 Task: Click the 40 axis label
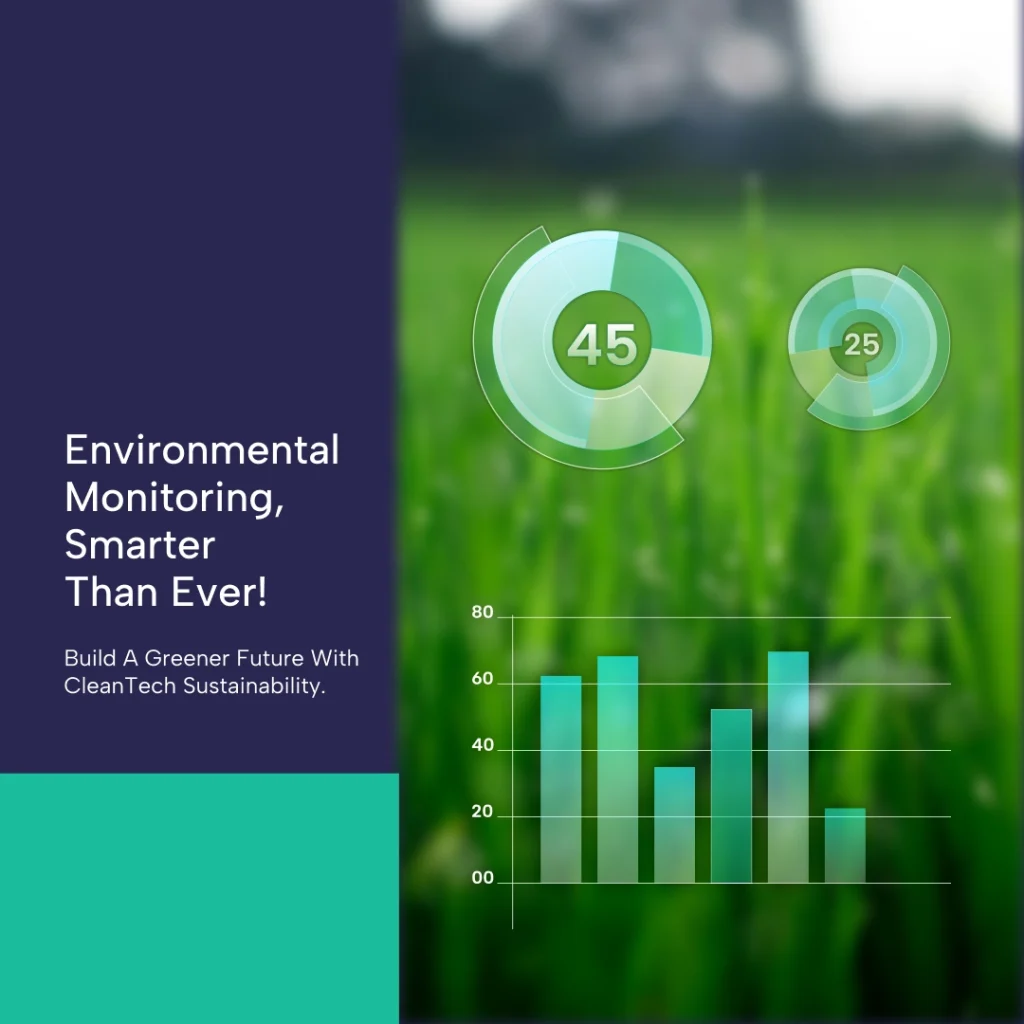click(x=483, y=746)
